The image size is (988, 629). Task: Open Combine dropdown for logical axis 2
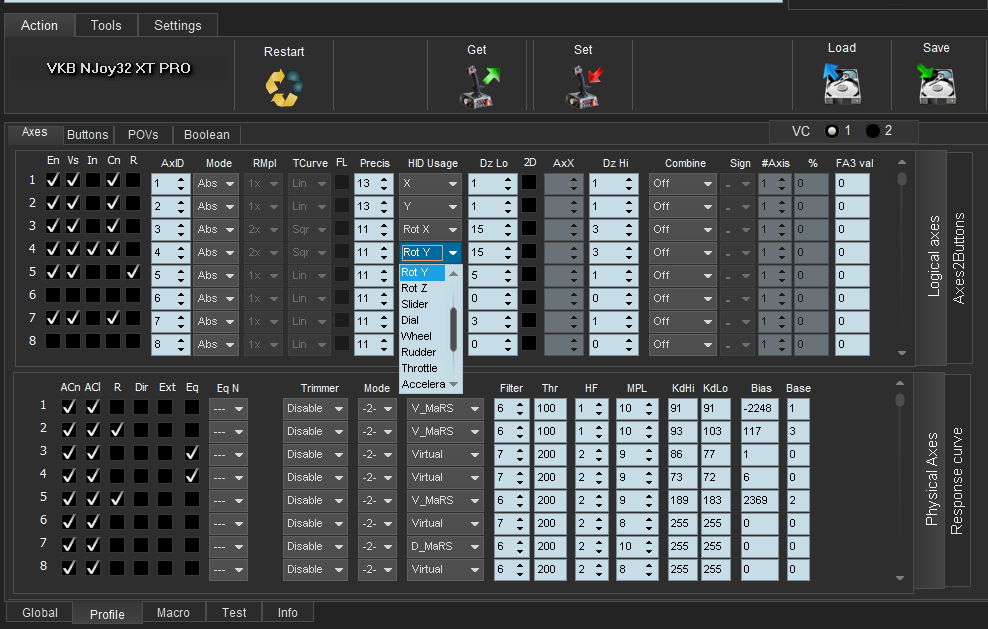(x=683, y=207)
